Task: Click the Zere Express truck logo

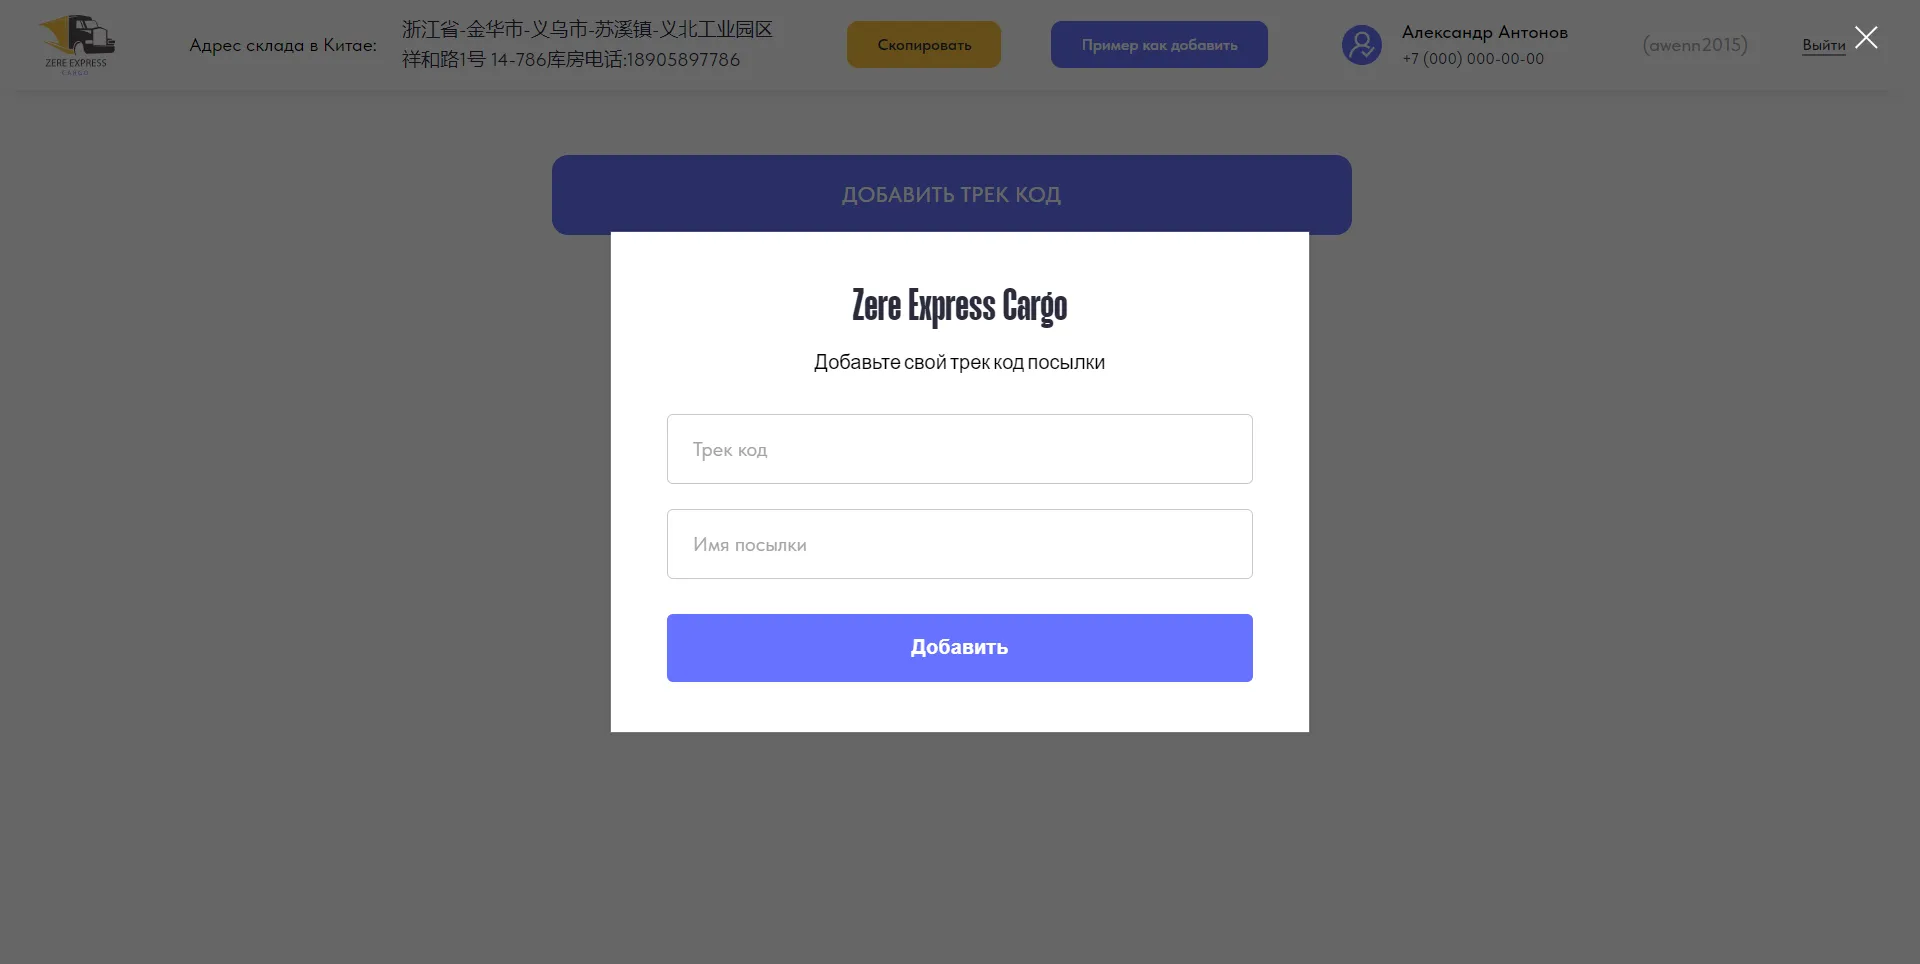Action: 77,44
